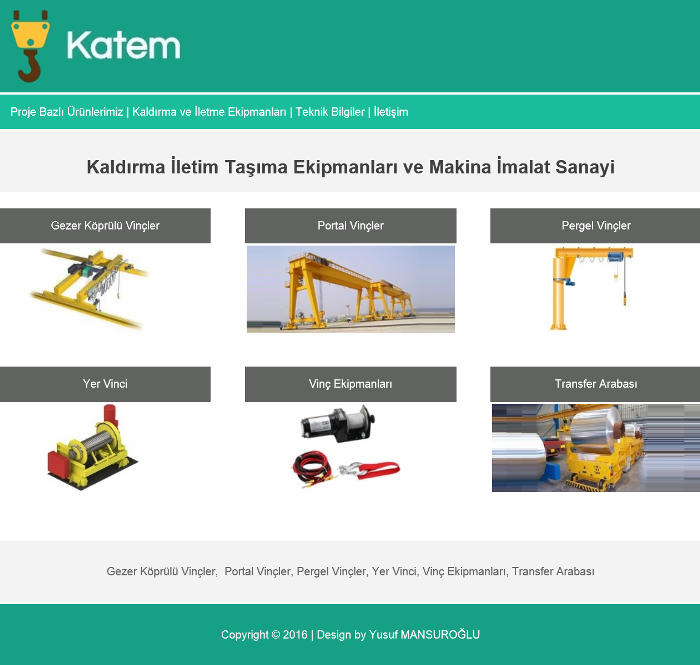
Task: Follow the footer Transfer Arabası link
Action: 553,572
